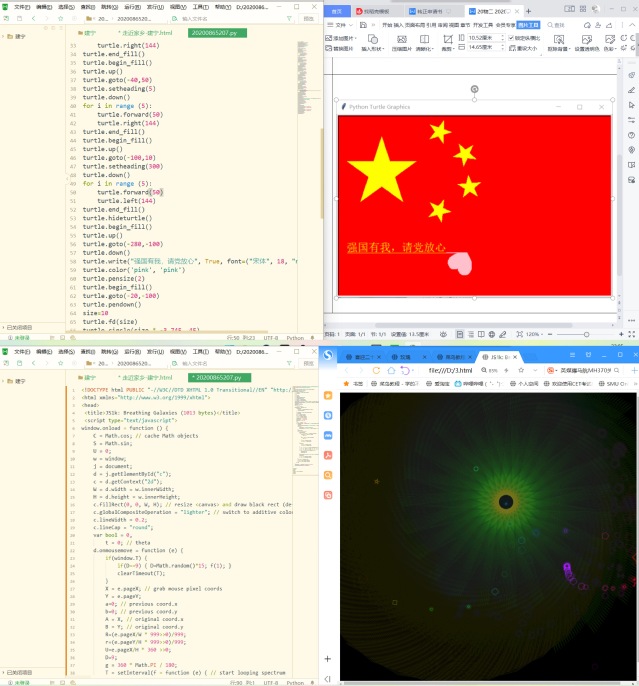Click the file:///D:/3.html address bar
Image resolution: width=639 pixels, height=686 pixels.
450,370
